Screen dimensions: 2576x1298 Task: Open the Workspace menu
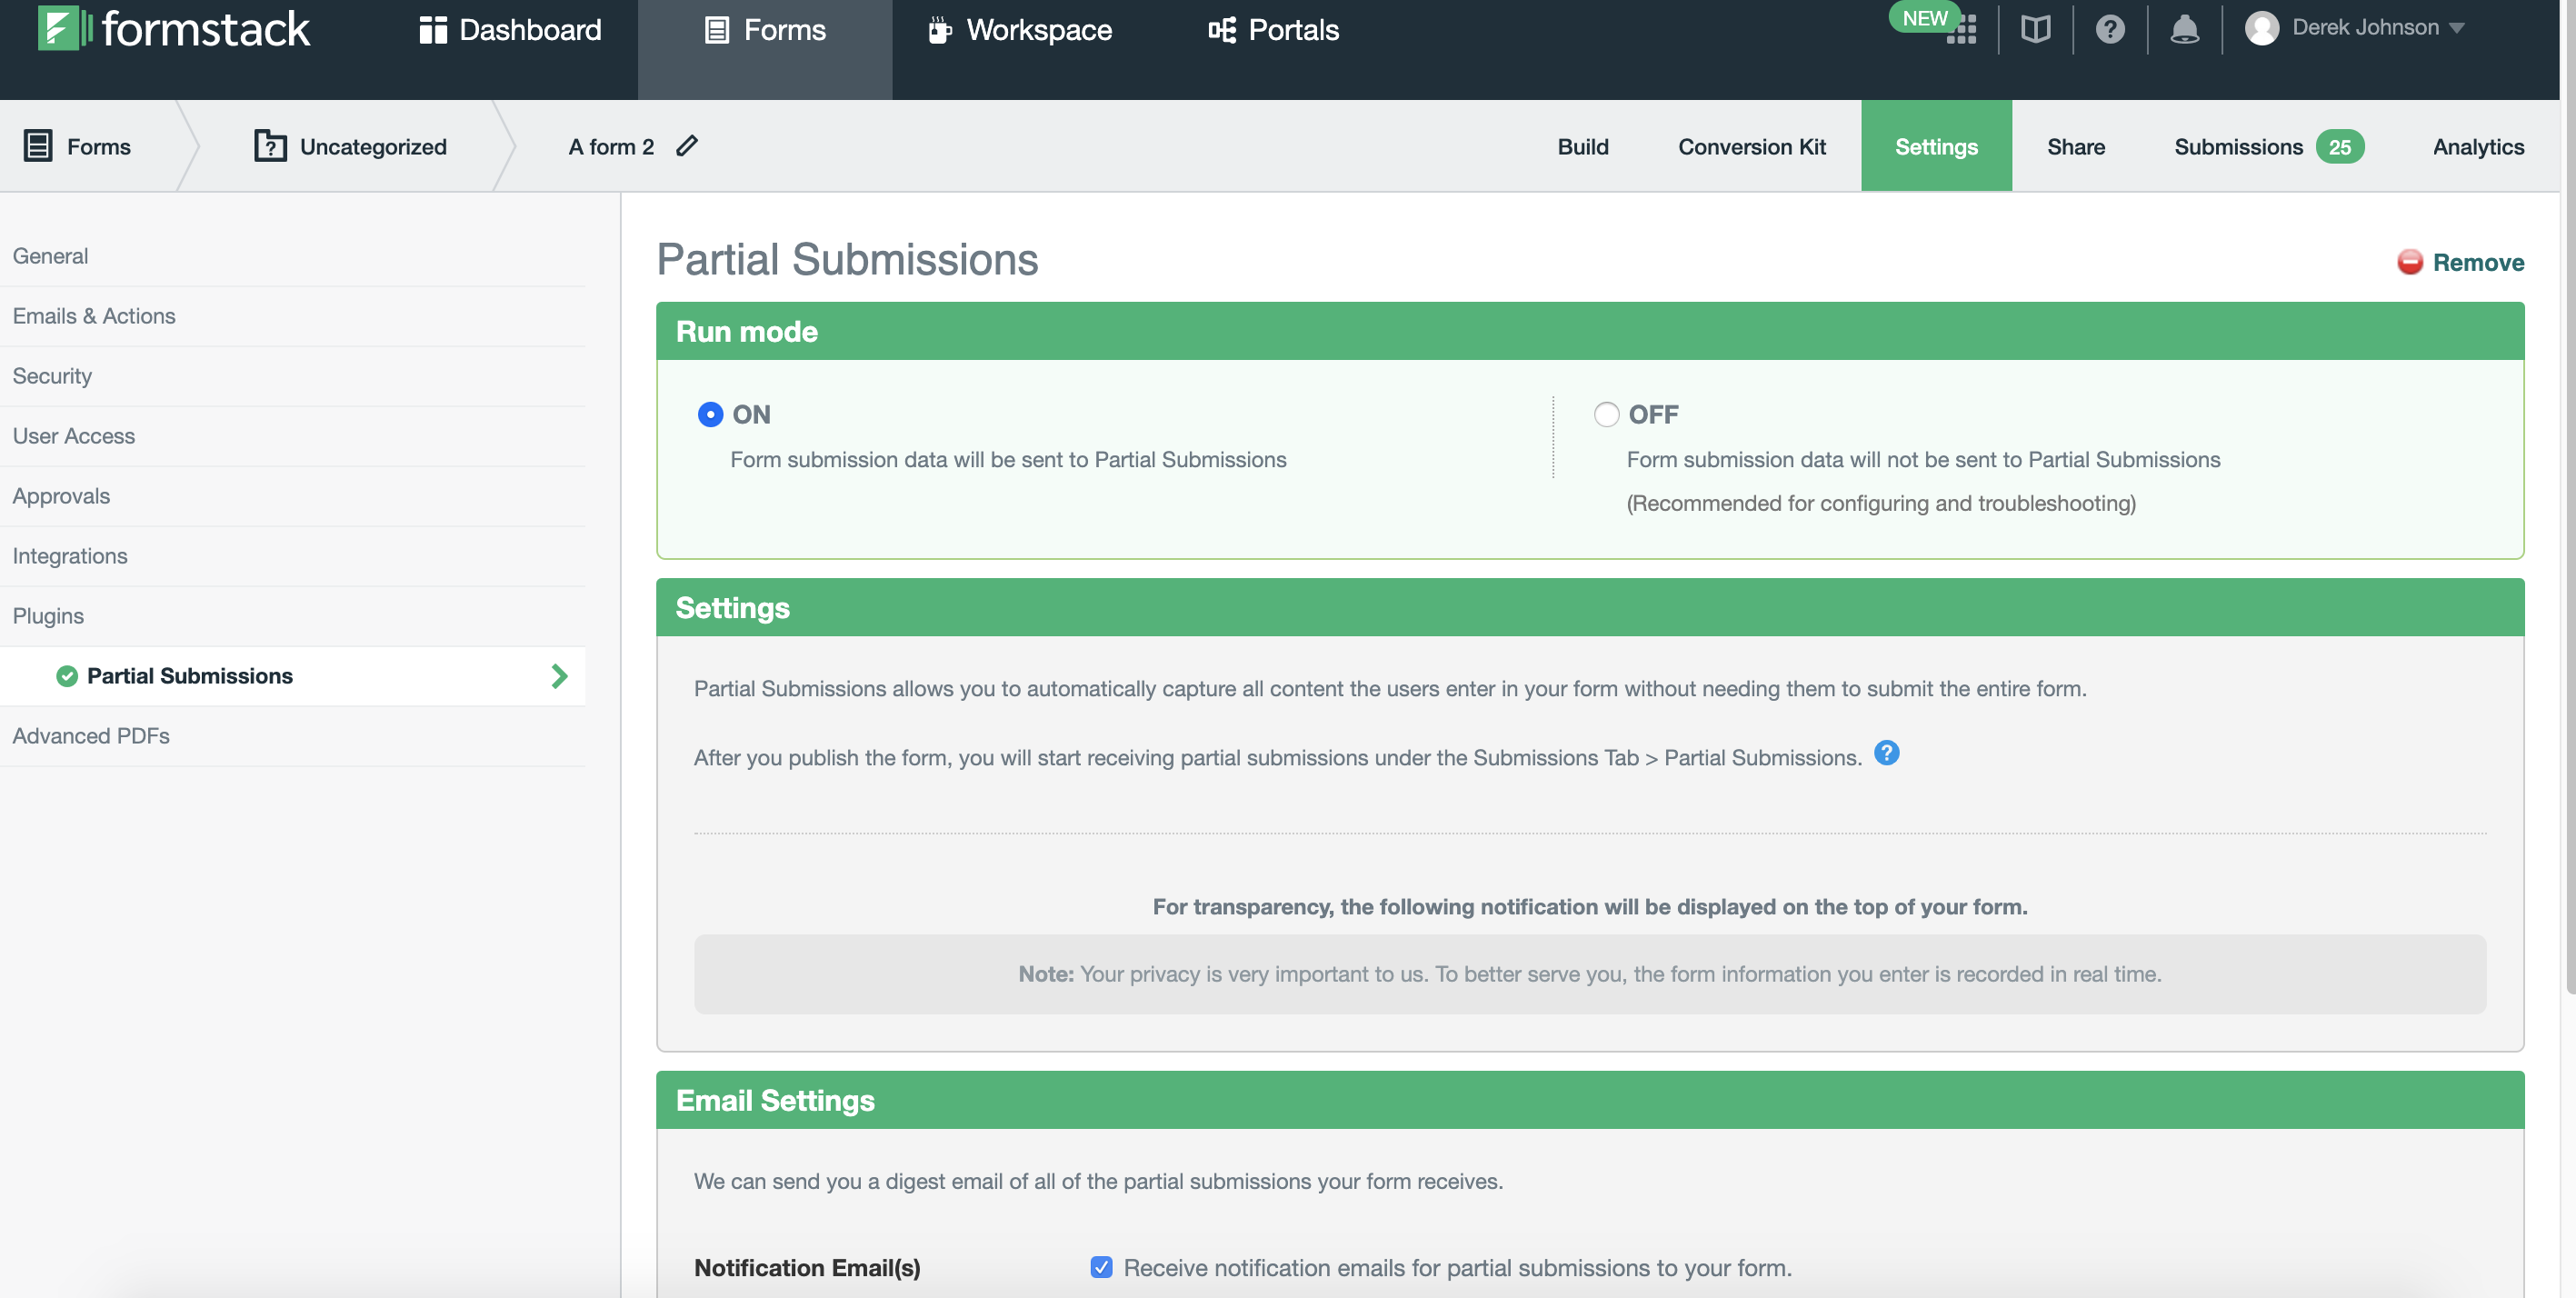[1018, 30]
